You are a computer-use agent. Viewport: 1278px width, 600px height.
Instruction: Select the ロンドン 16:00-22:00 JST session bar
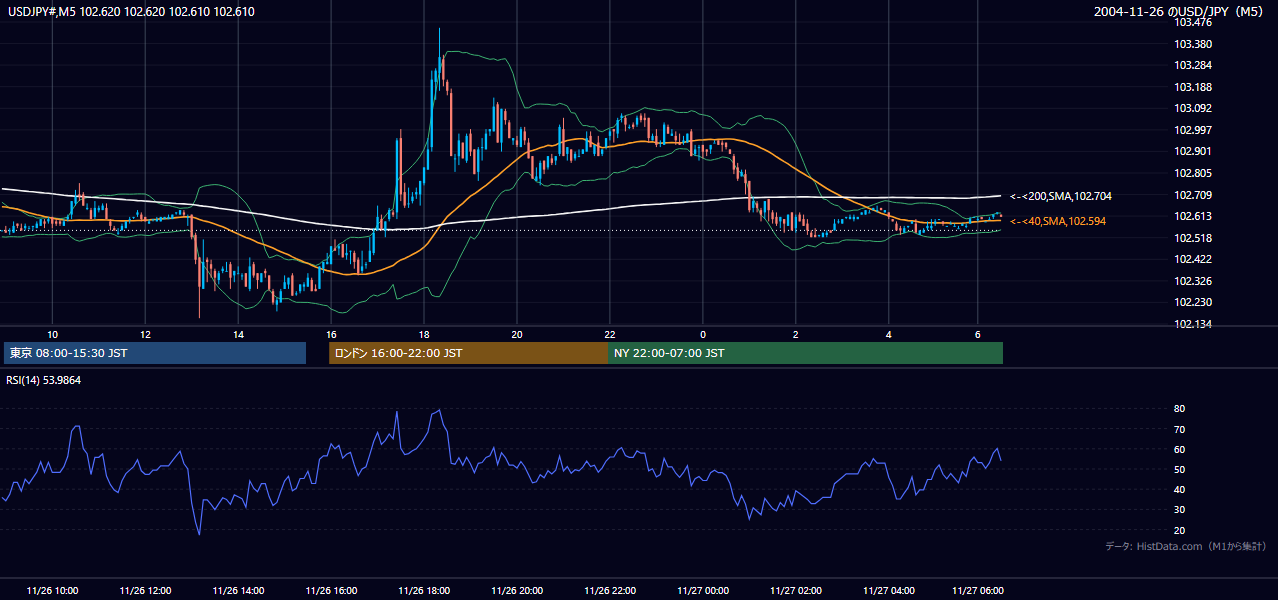468,353
